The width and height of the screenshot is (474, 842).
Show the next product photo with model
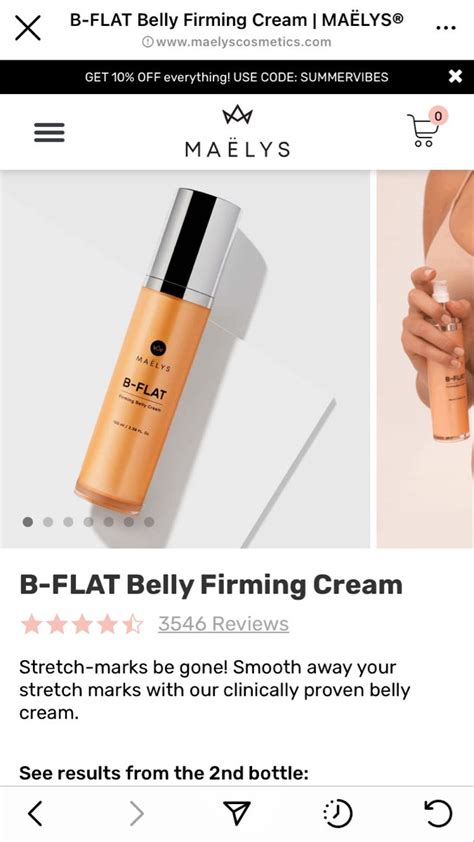[x=425, y=359]
